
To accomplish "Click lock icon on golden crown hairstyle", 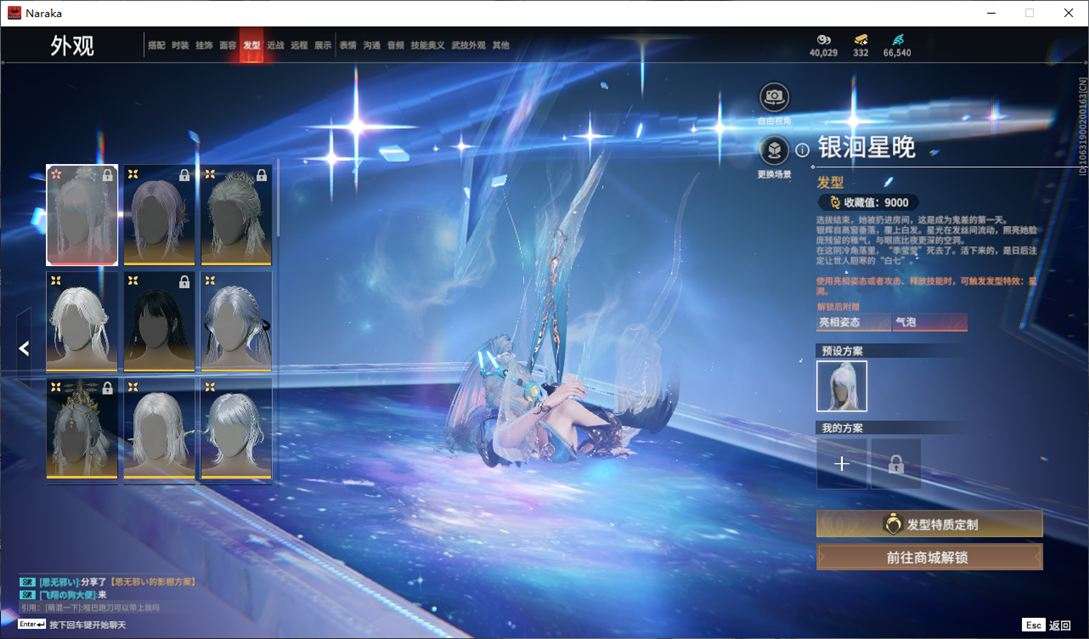I will point(107,388).
